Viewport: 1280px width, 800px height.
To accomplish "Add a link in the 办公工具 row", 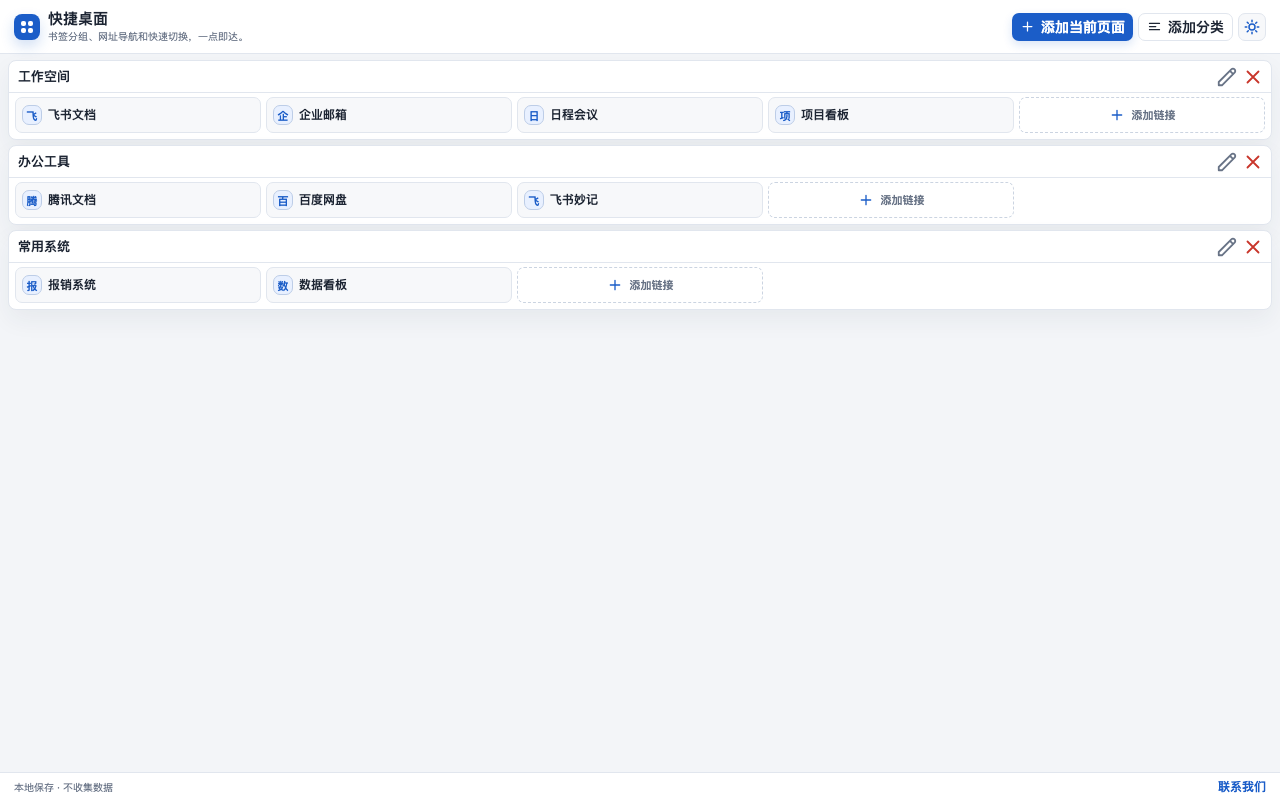I will pos(891,200).
